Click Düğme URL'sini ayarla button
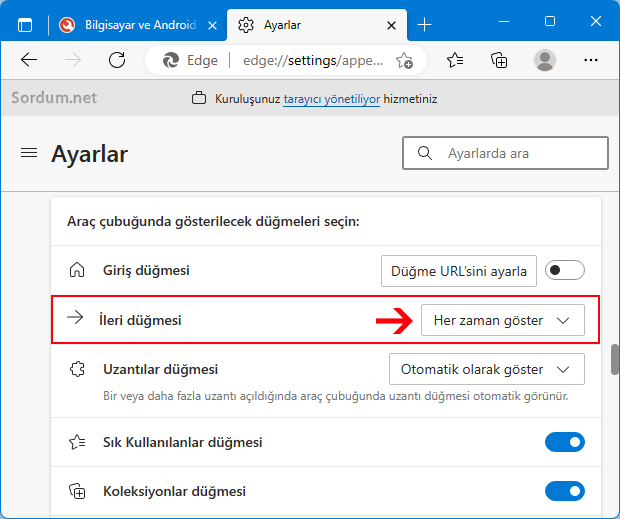This screenshot has height=519, width=620. tap(459, 271)
